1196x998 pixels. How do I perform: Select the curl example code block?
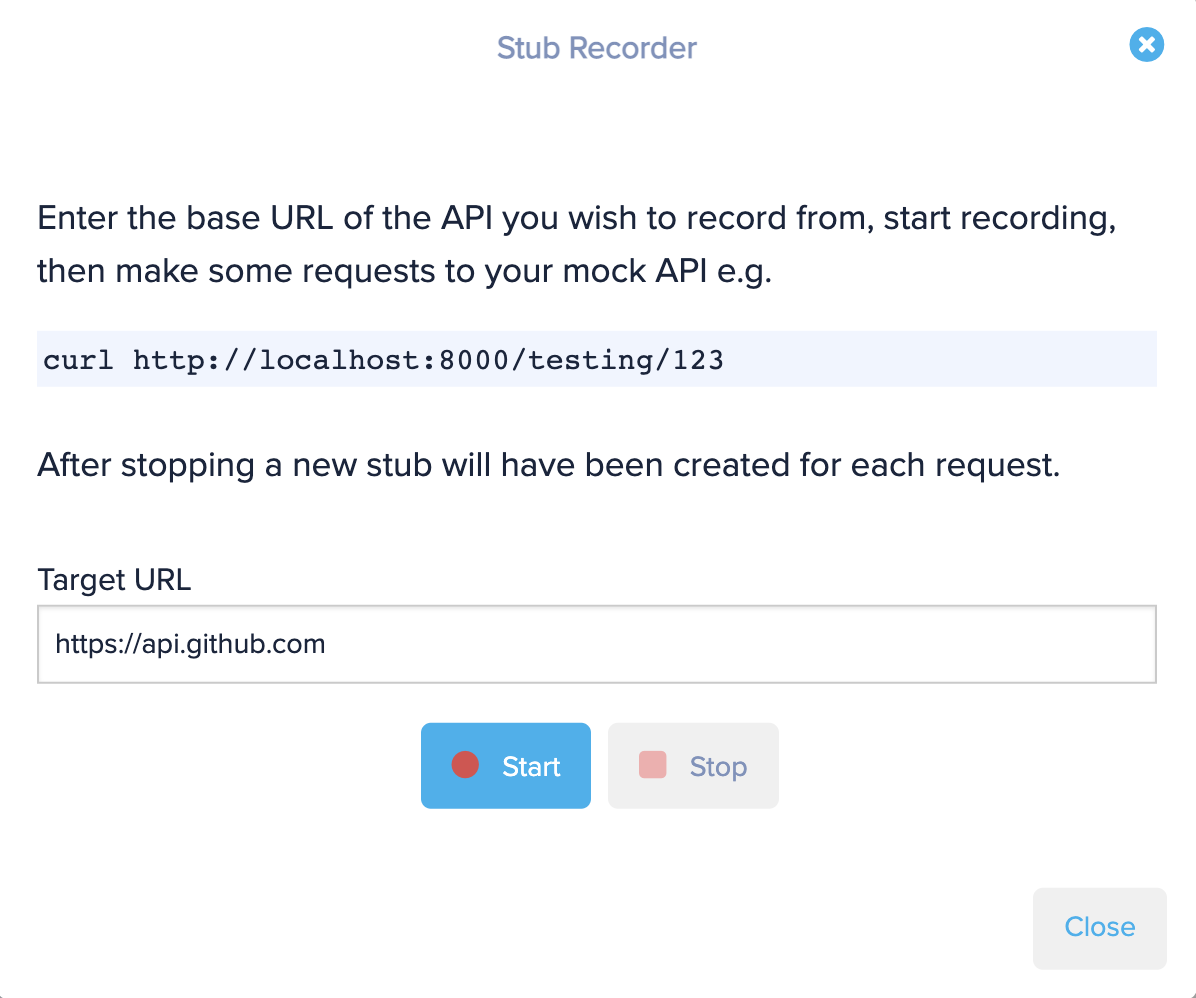point(596,359)
